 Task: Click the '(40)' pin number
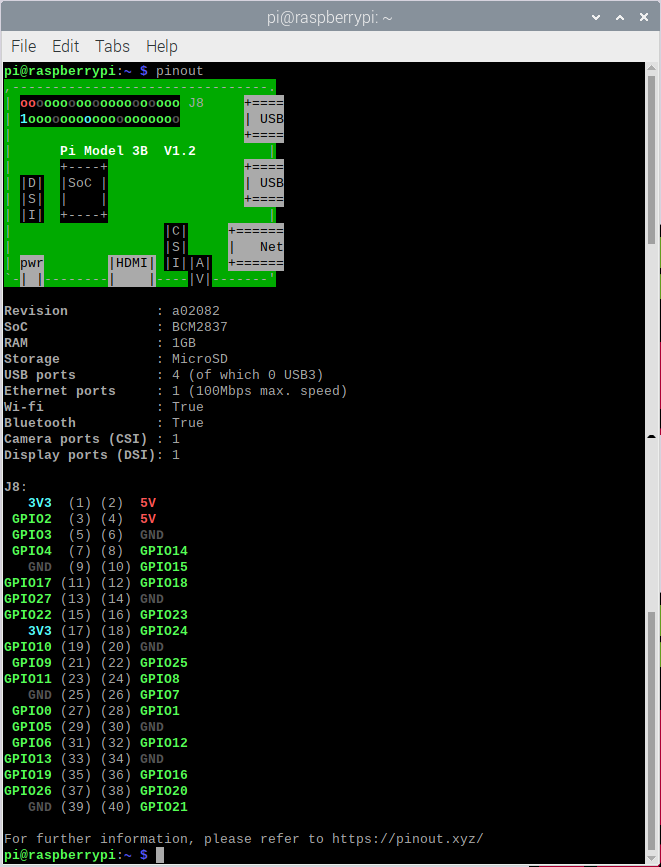[116, 807]
